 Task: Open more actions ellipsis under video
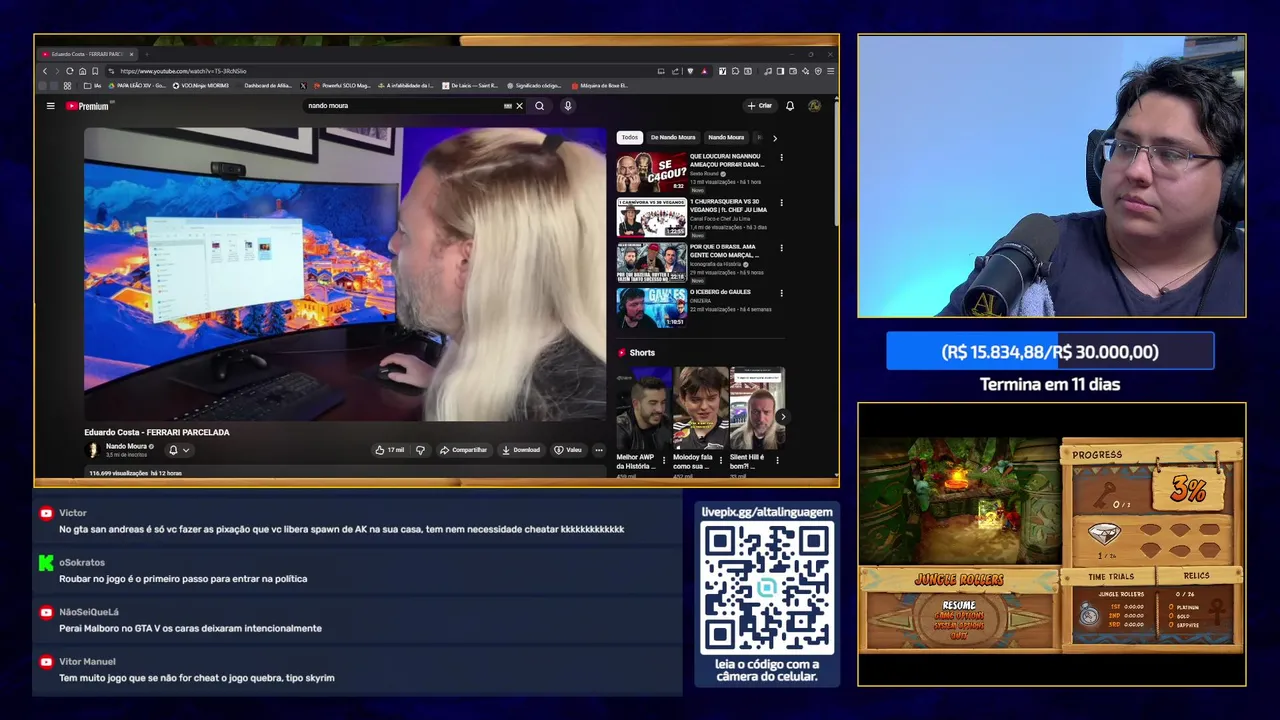point(599,450)
